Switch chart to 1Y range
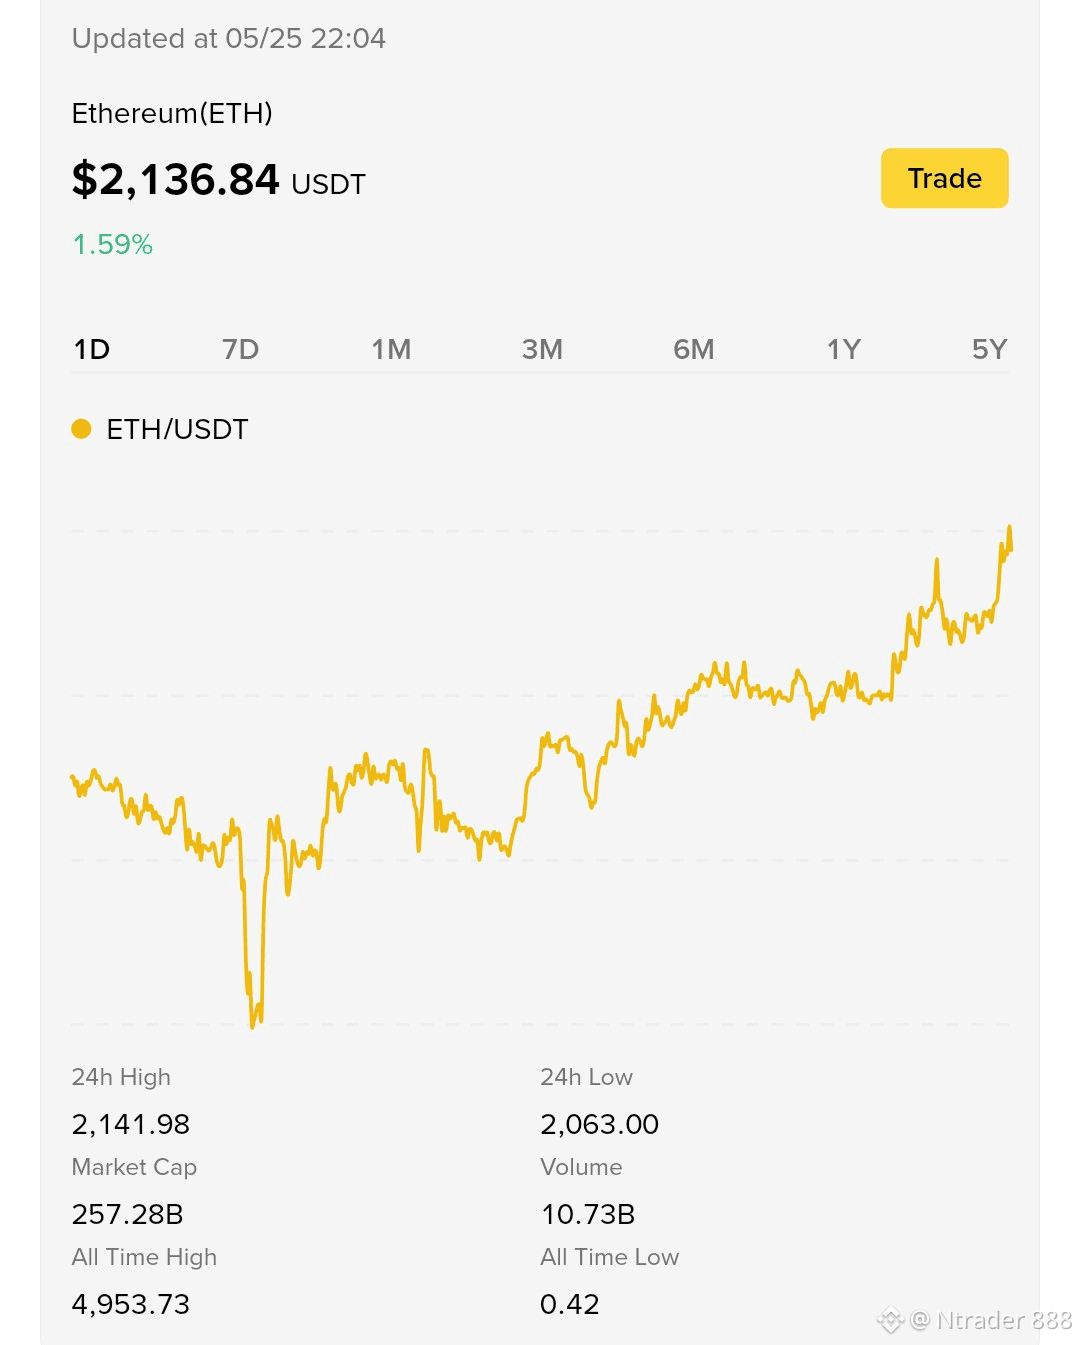 coord(843,349)
